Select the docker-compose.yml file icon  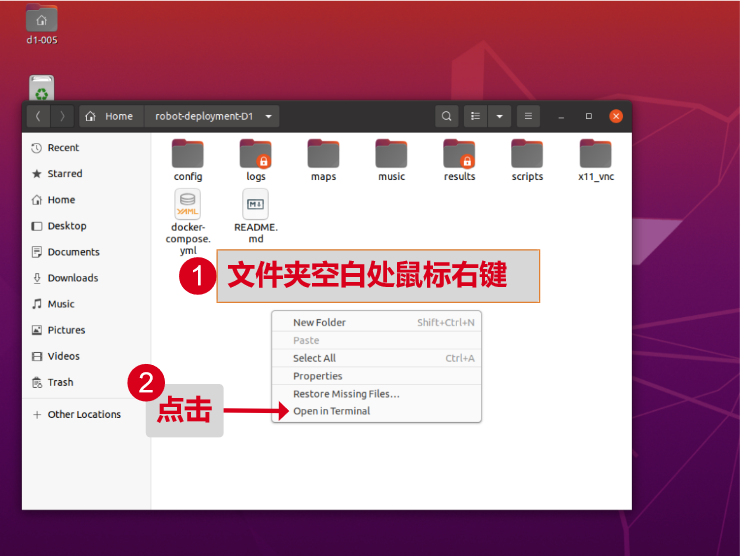pos(188,204)
